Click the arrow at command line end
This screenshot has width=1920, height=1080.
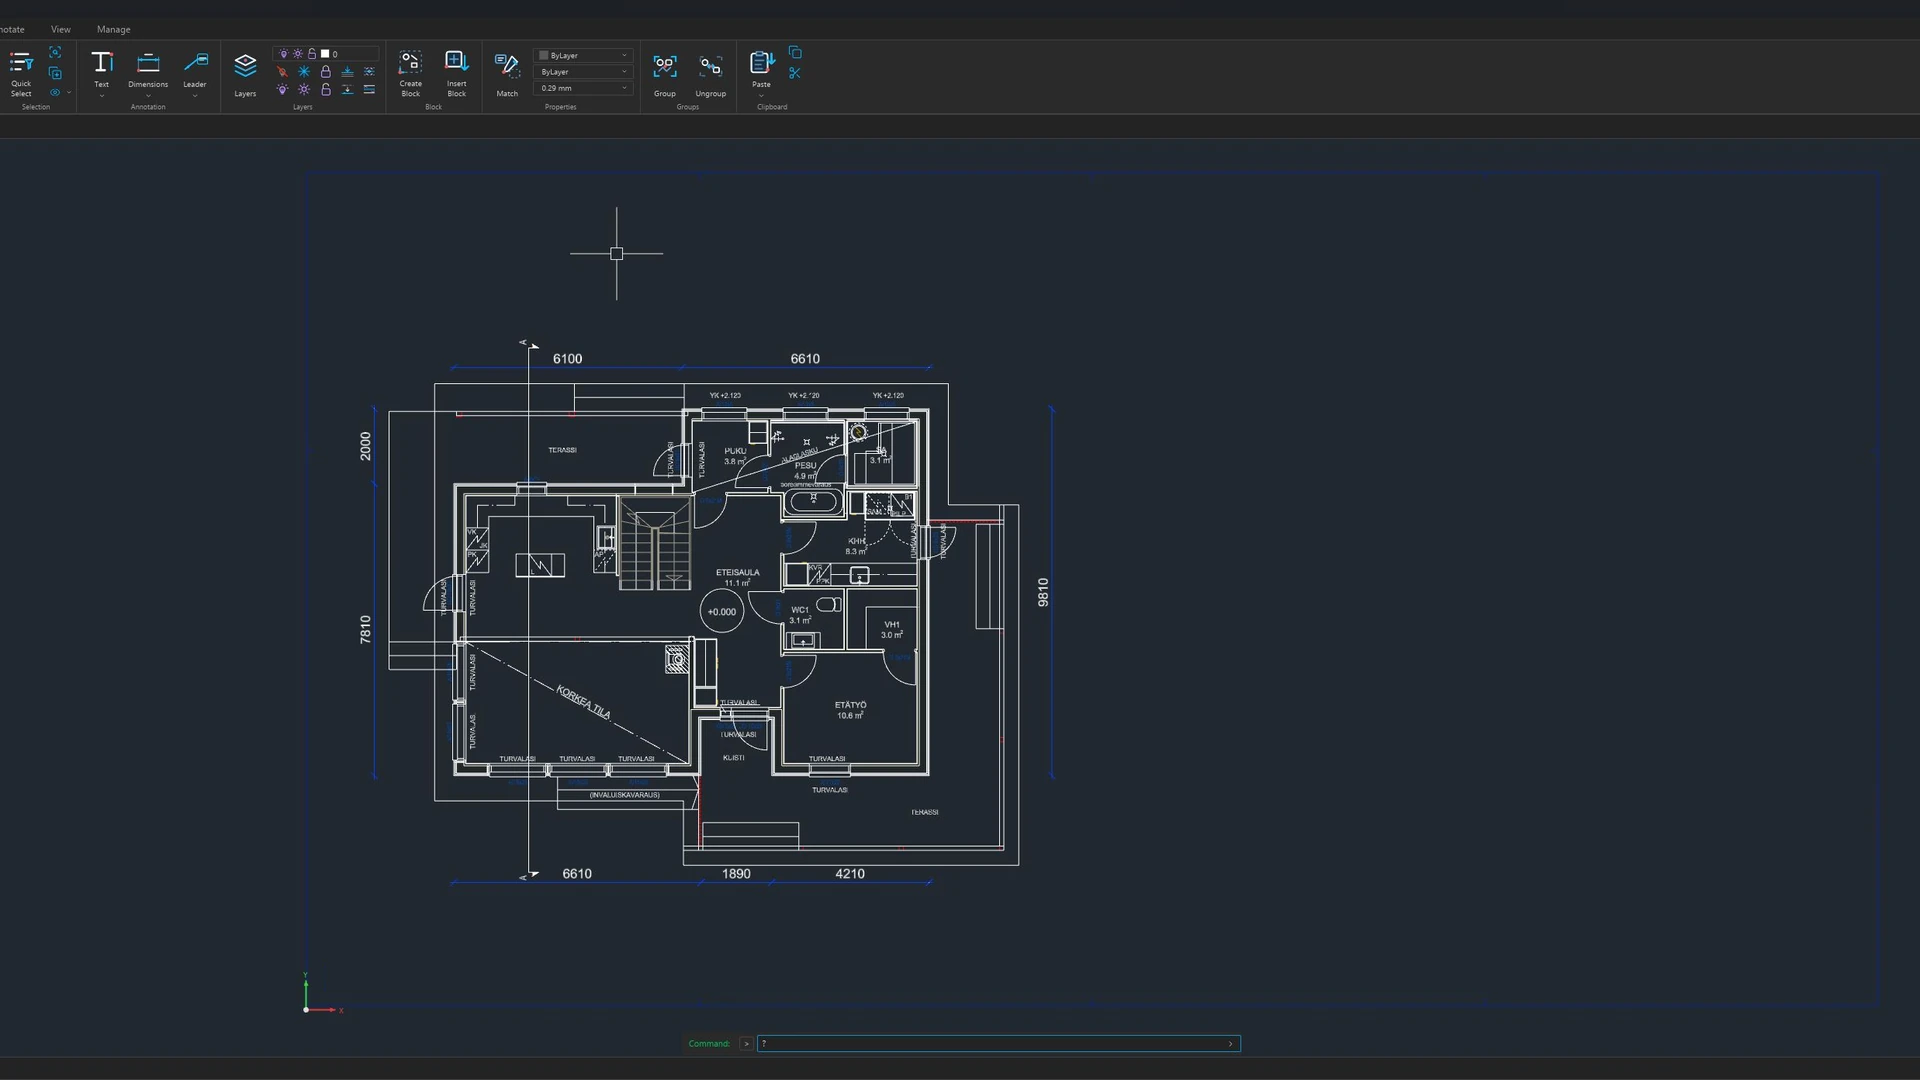1230,1043
